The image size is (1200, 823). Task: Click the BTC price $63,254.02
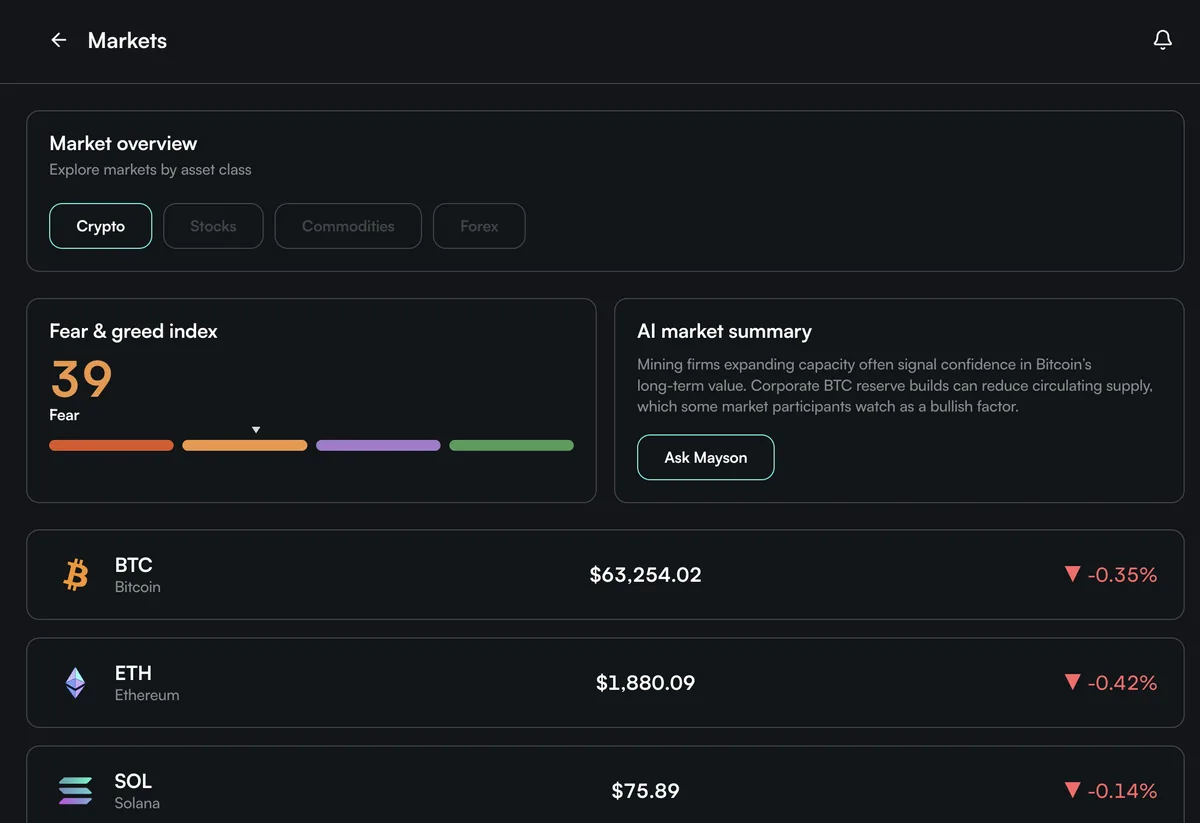pos(645,575)
